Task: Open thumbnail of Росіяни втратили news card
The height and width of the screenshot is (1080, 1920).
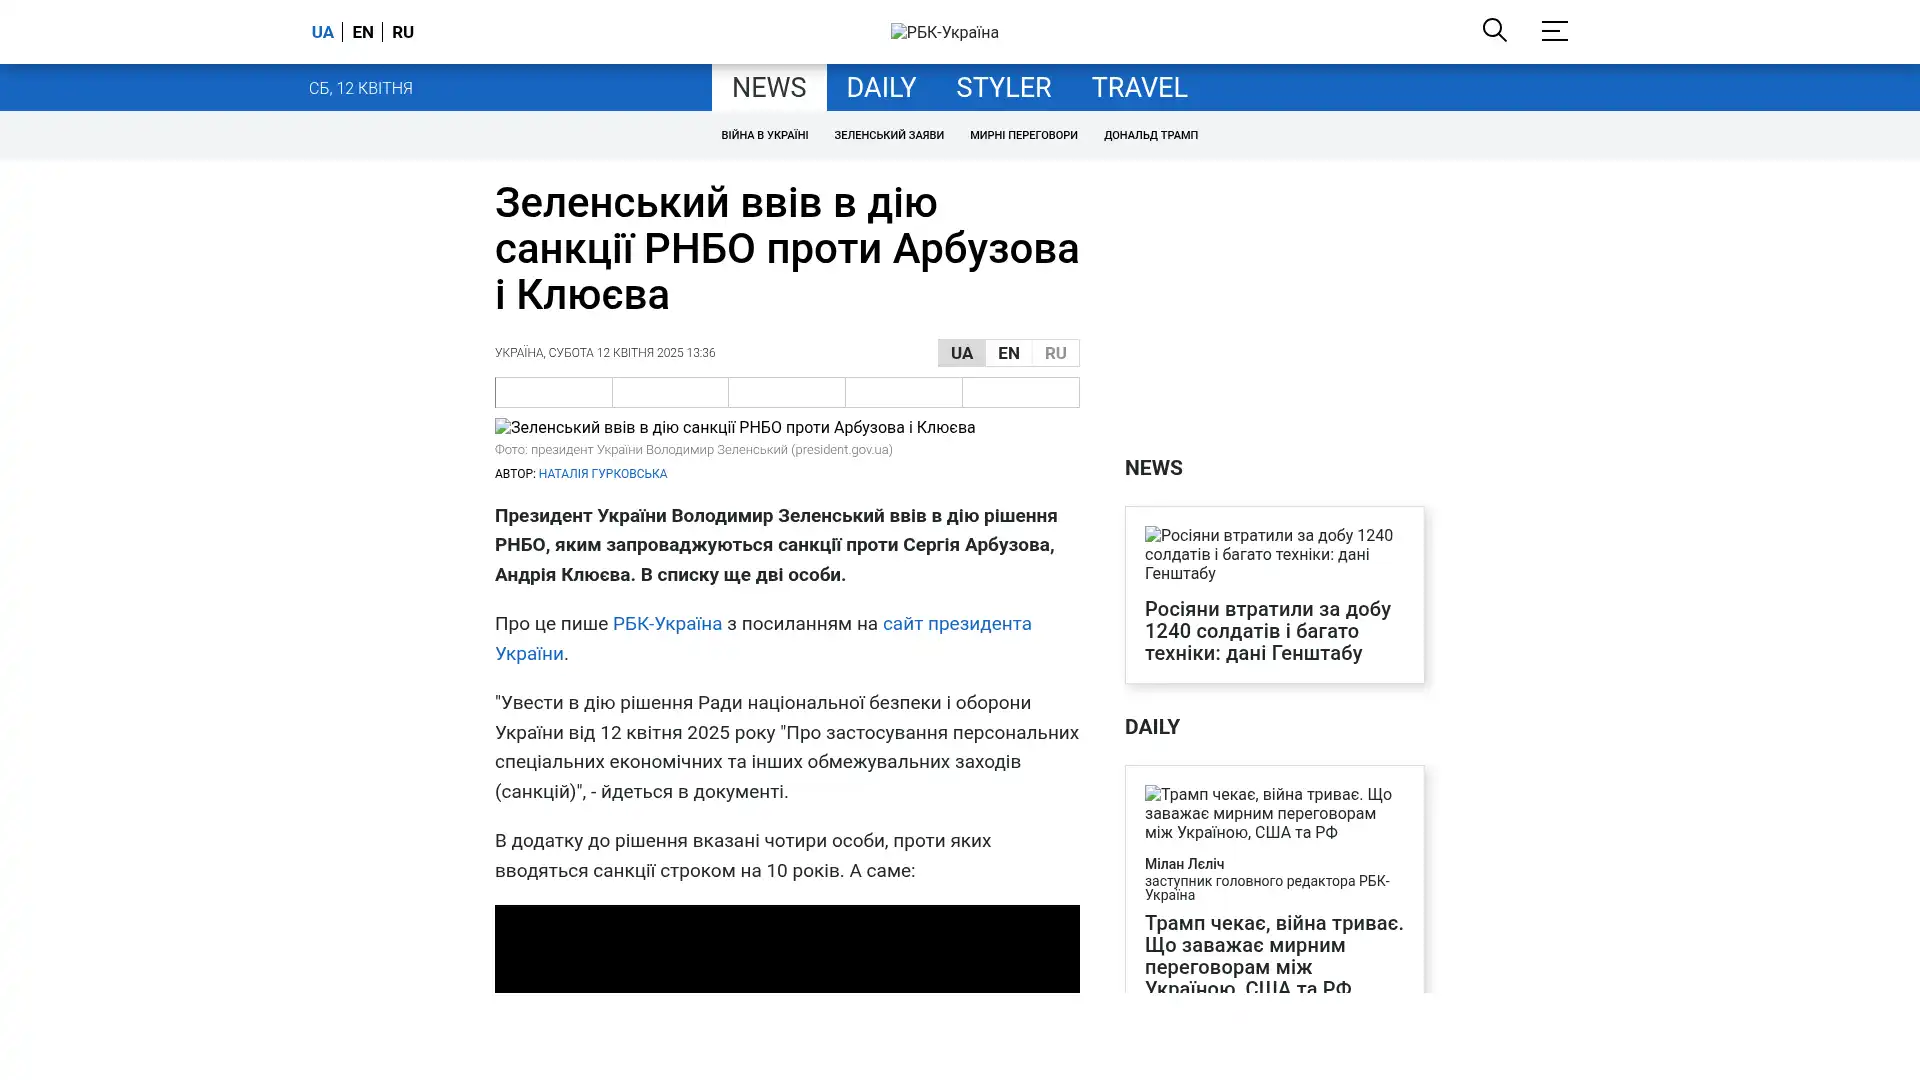Action: 1274,554
